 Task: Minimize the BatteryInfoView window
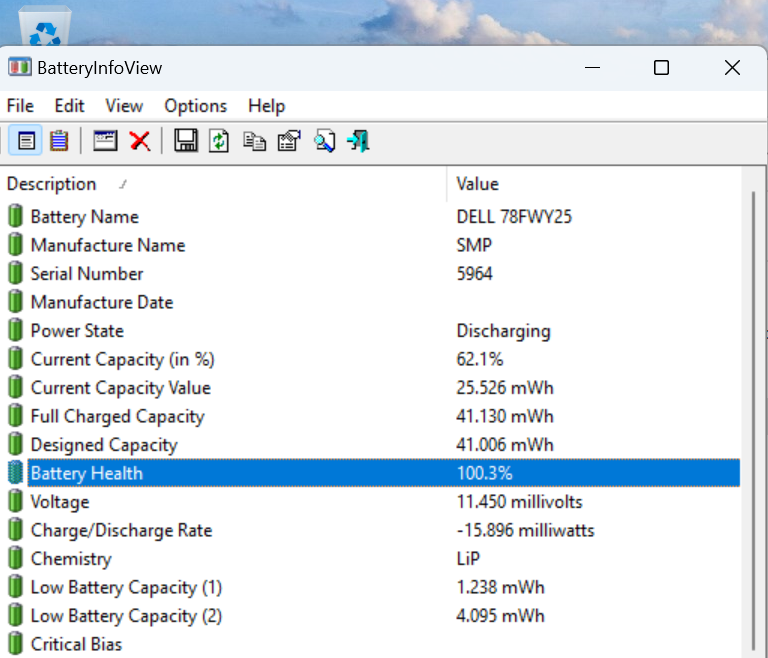pos(592,68)
